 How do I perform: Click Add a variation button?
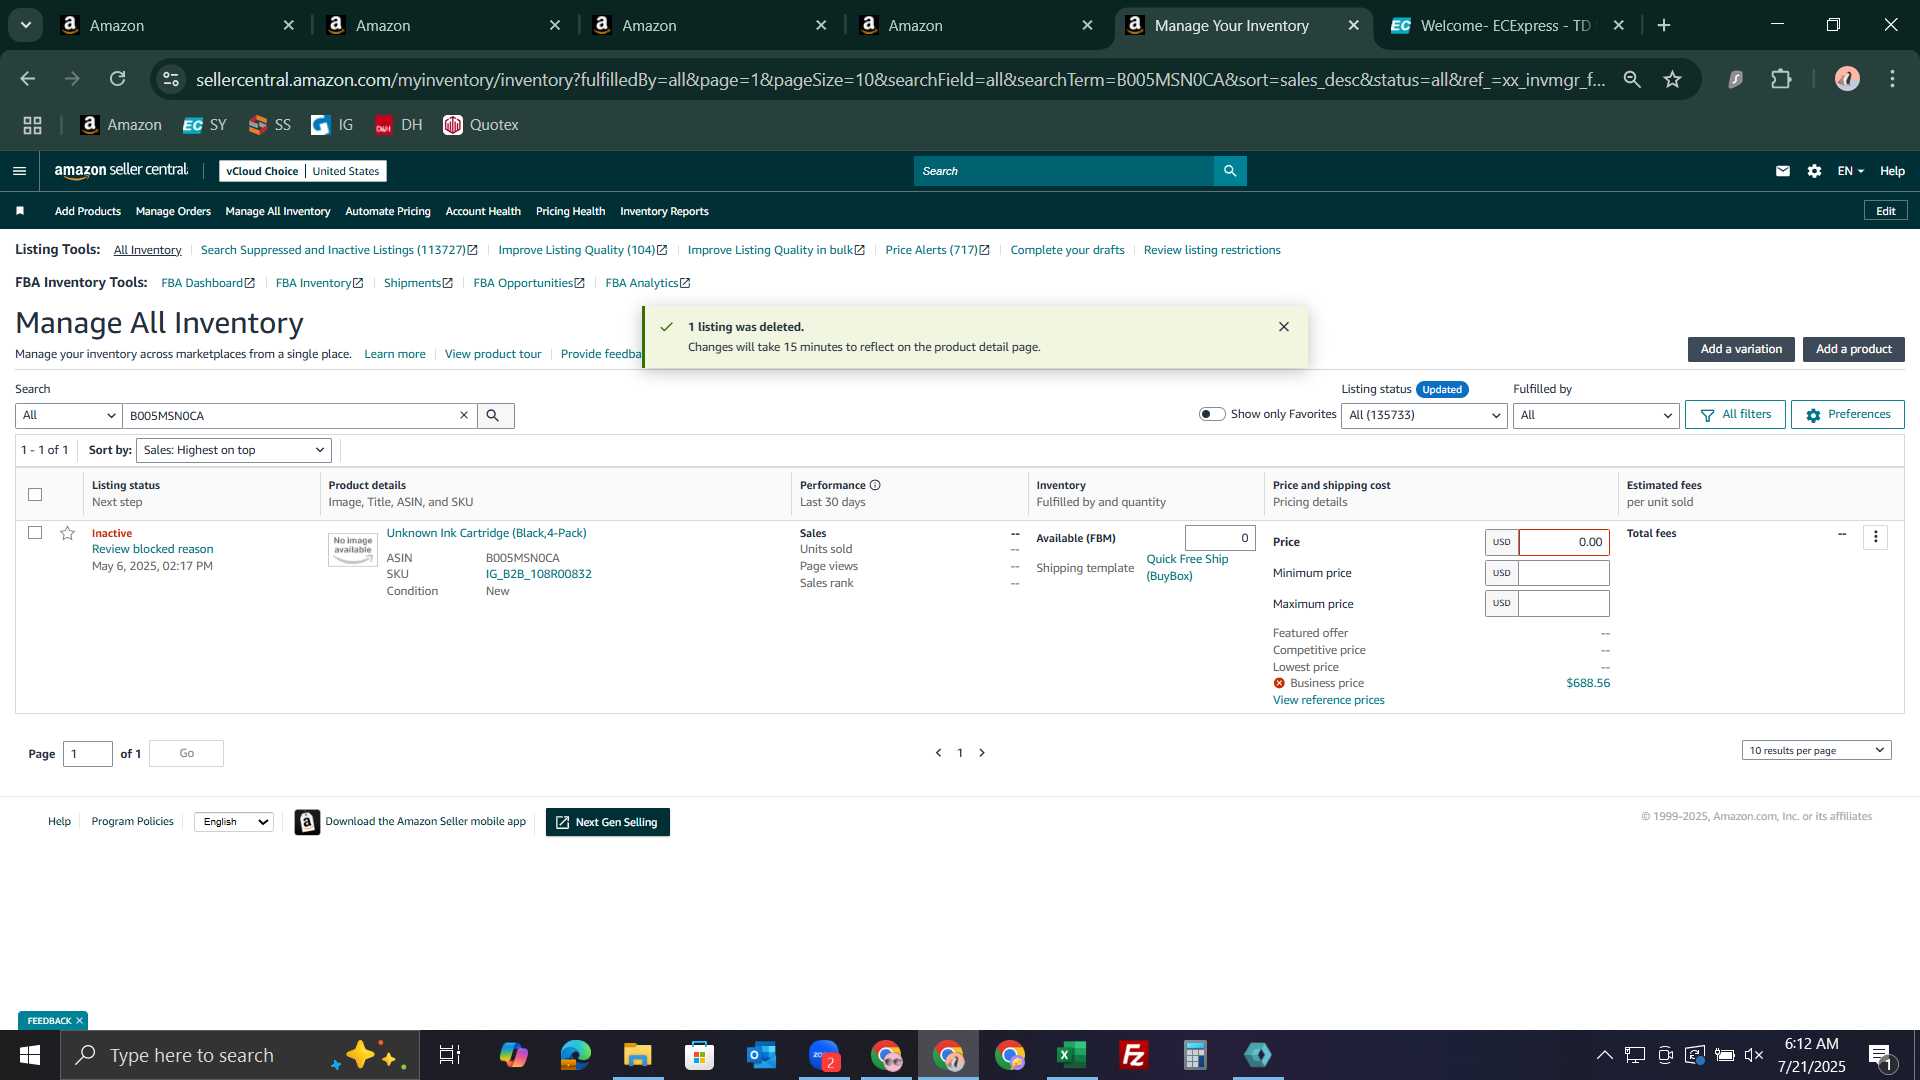[1741, 349]
